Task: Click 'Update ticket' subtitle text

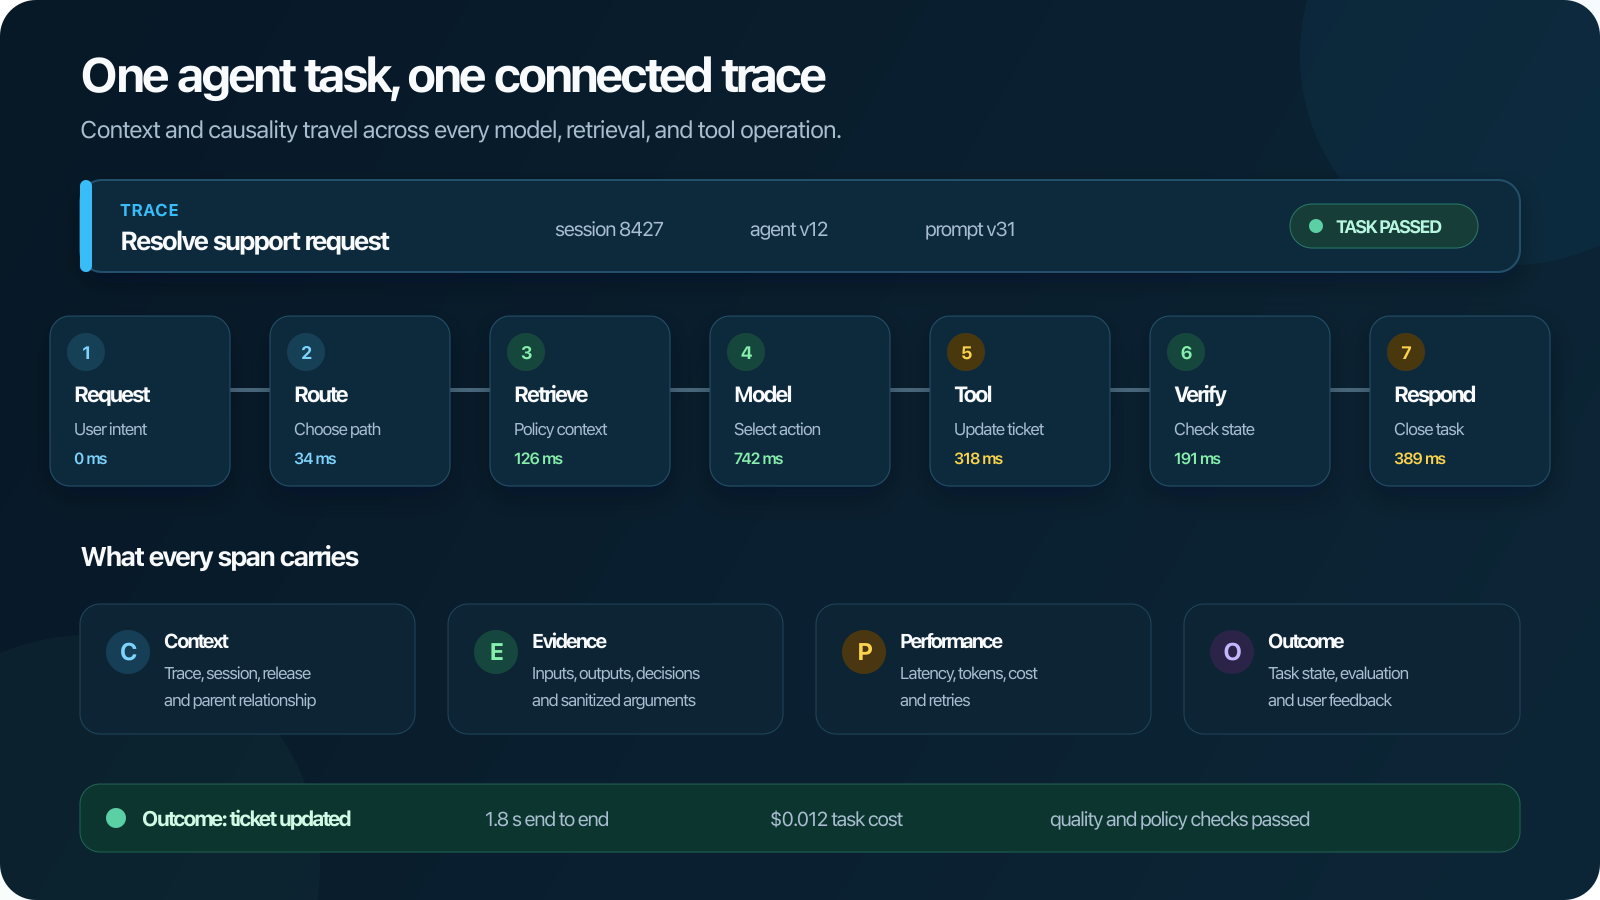Action: [x=999, y=429]
